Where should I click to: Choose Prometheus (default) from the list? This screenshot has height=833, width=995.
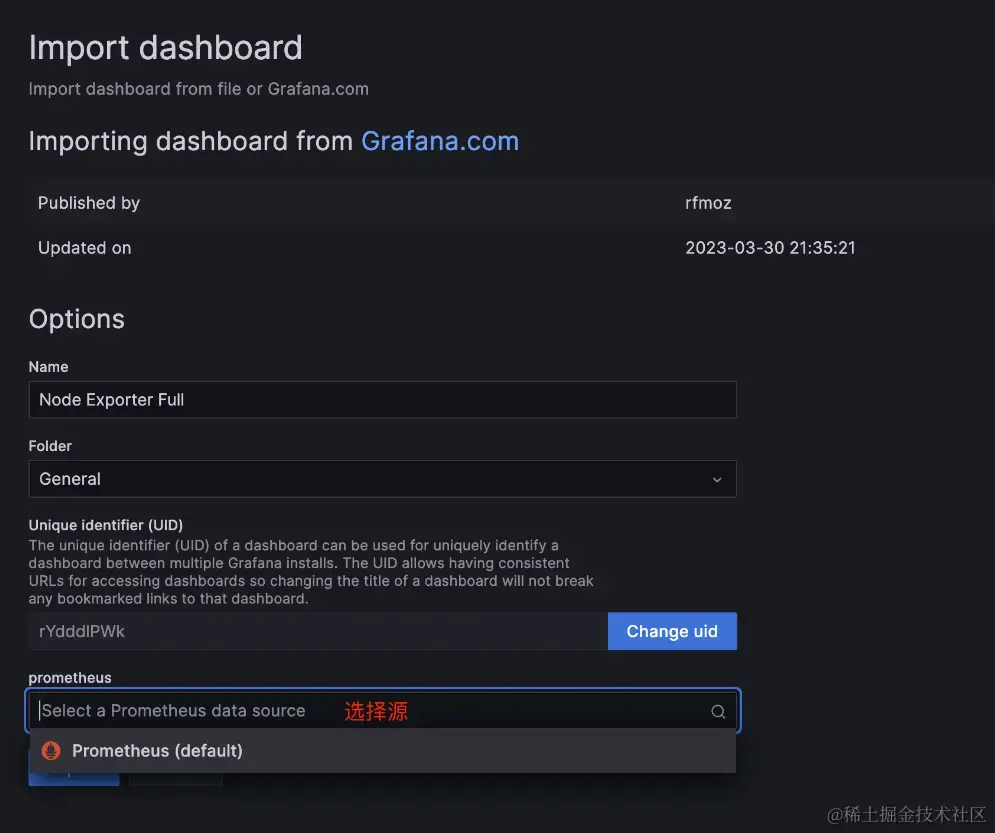click(x=383, y=751)
